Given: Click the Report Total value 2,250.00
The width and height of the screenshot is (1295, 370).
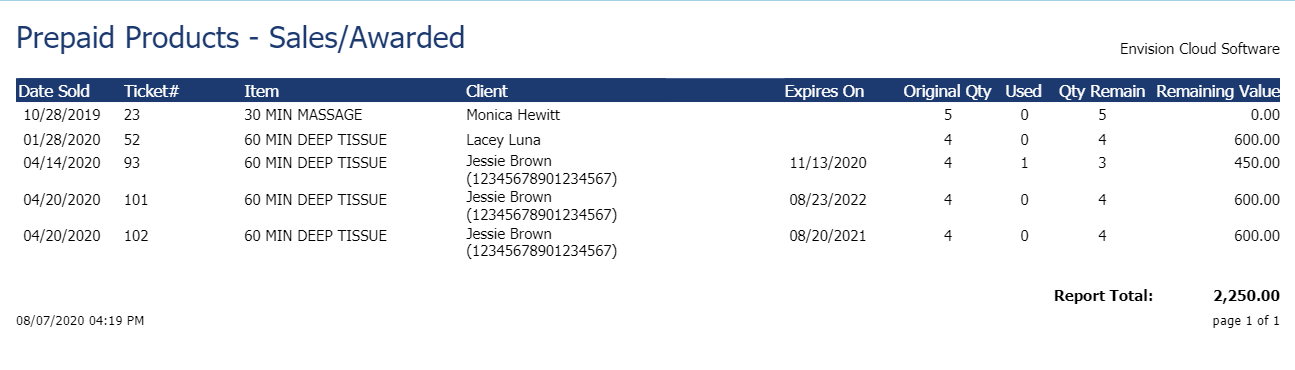Looking at the screenshot, I should [1246, 296].
